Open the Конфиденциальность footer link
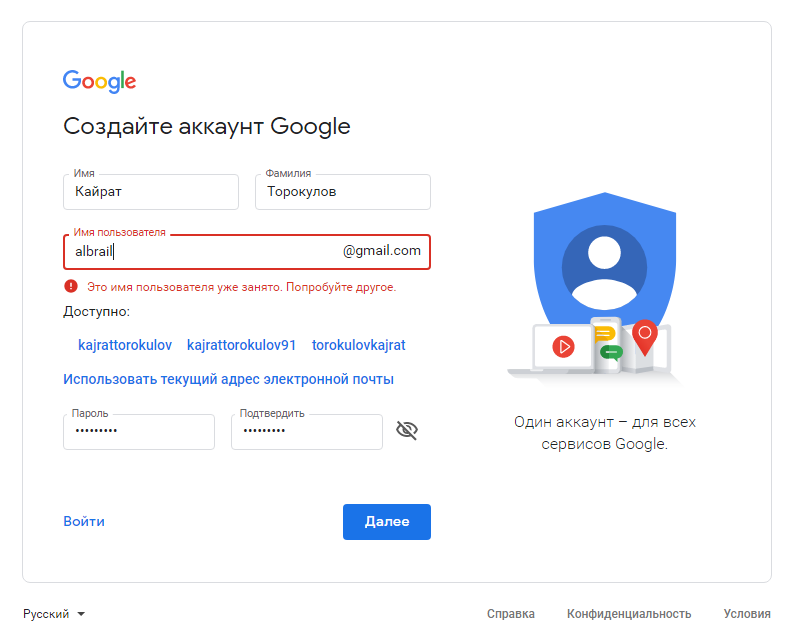Screen dimensions: 811x643 [629, 614]
